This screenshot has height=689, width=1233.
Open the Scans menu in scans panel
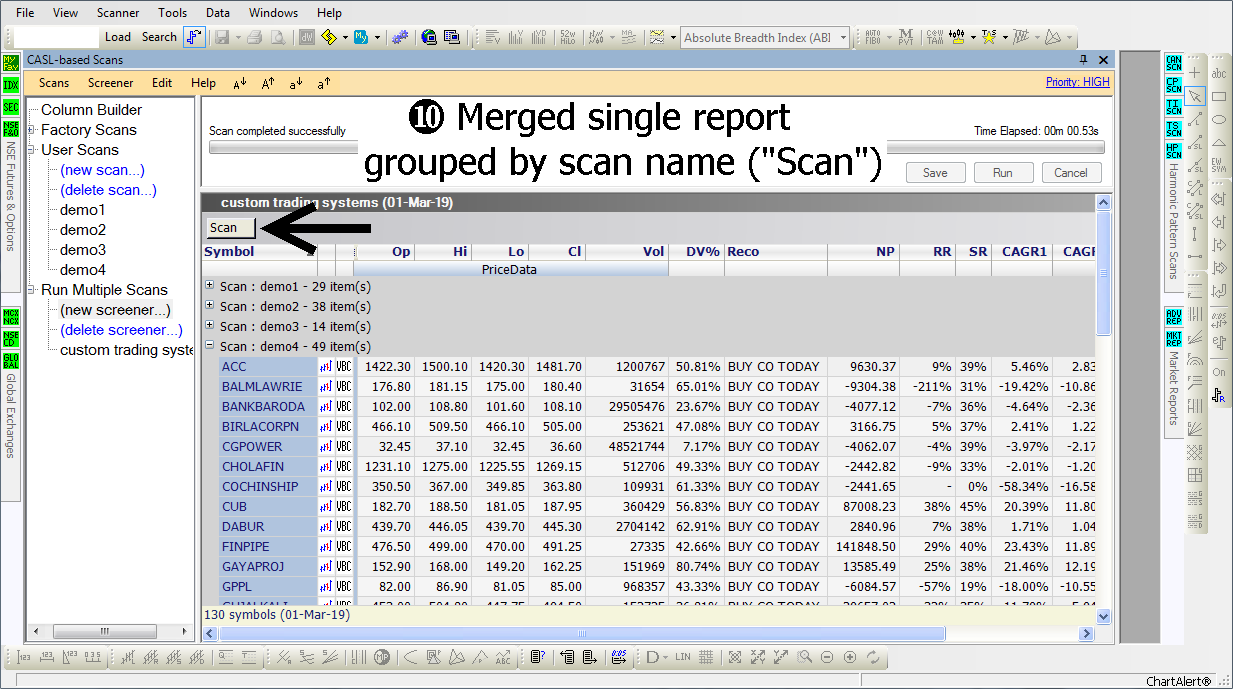(54, 83)
